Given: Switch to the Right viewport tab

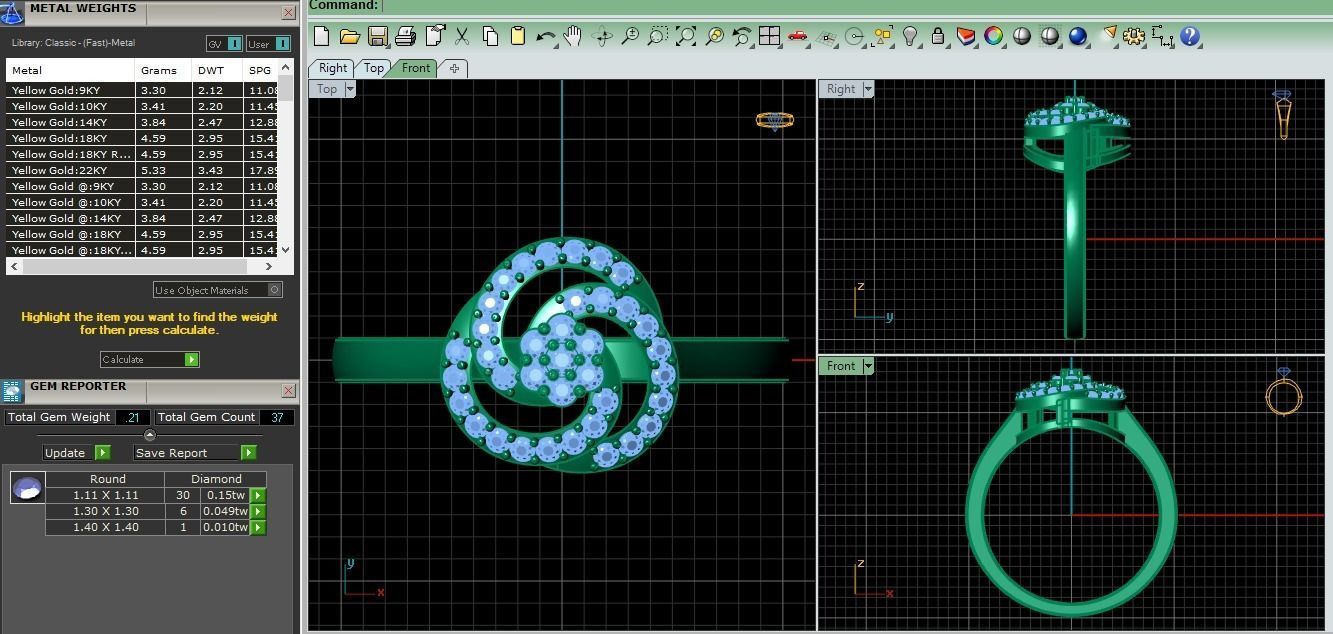Looking at the screenshot, I should pos(332,68).
